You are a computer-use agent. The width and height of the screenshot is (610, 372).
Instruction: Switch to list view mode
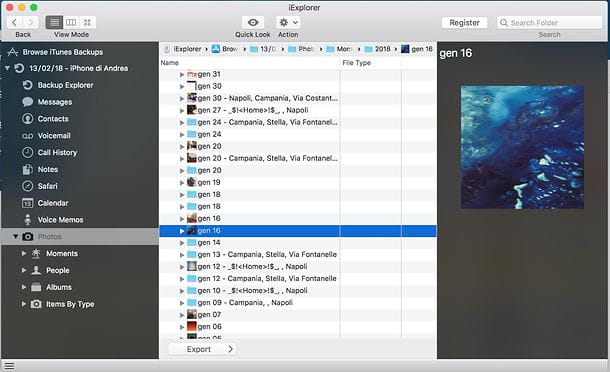(54, 23)
